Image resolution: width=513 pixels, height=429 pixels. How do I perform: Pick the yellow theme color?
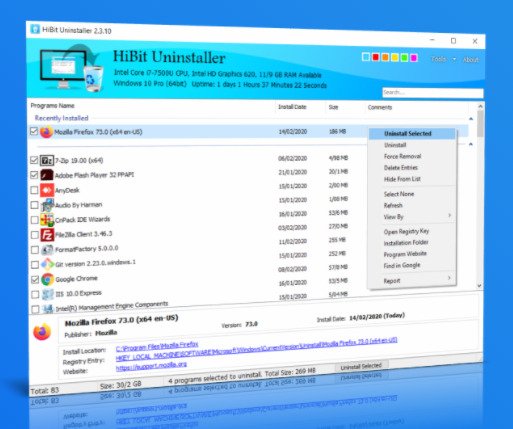pos(395,58)
